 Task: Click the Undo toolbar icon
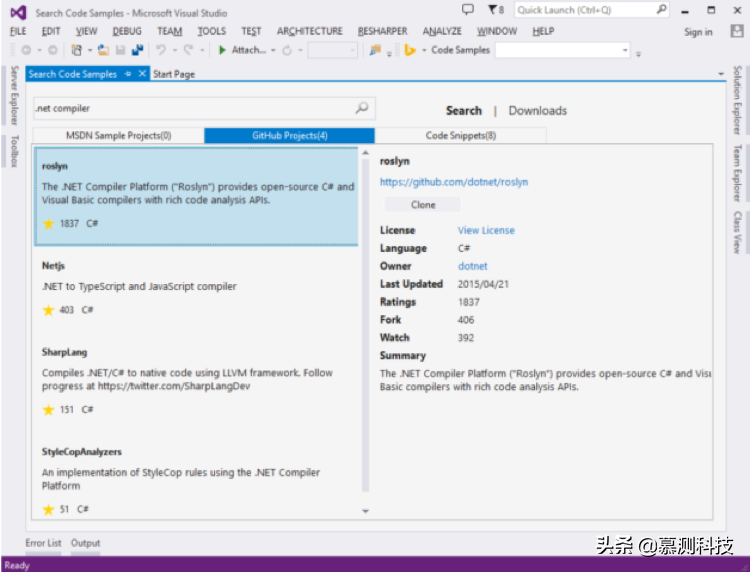[x=161, y=50]
